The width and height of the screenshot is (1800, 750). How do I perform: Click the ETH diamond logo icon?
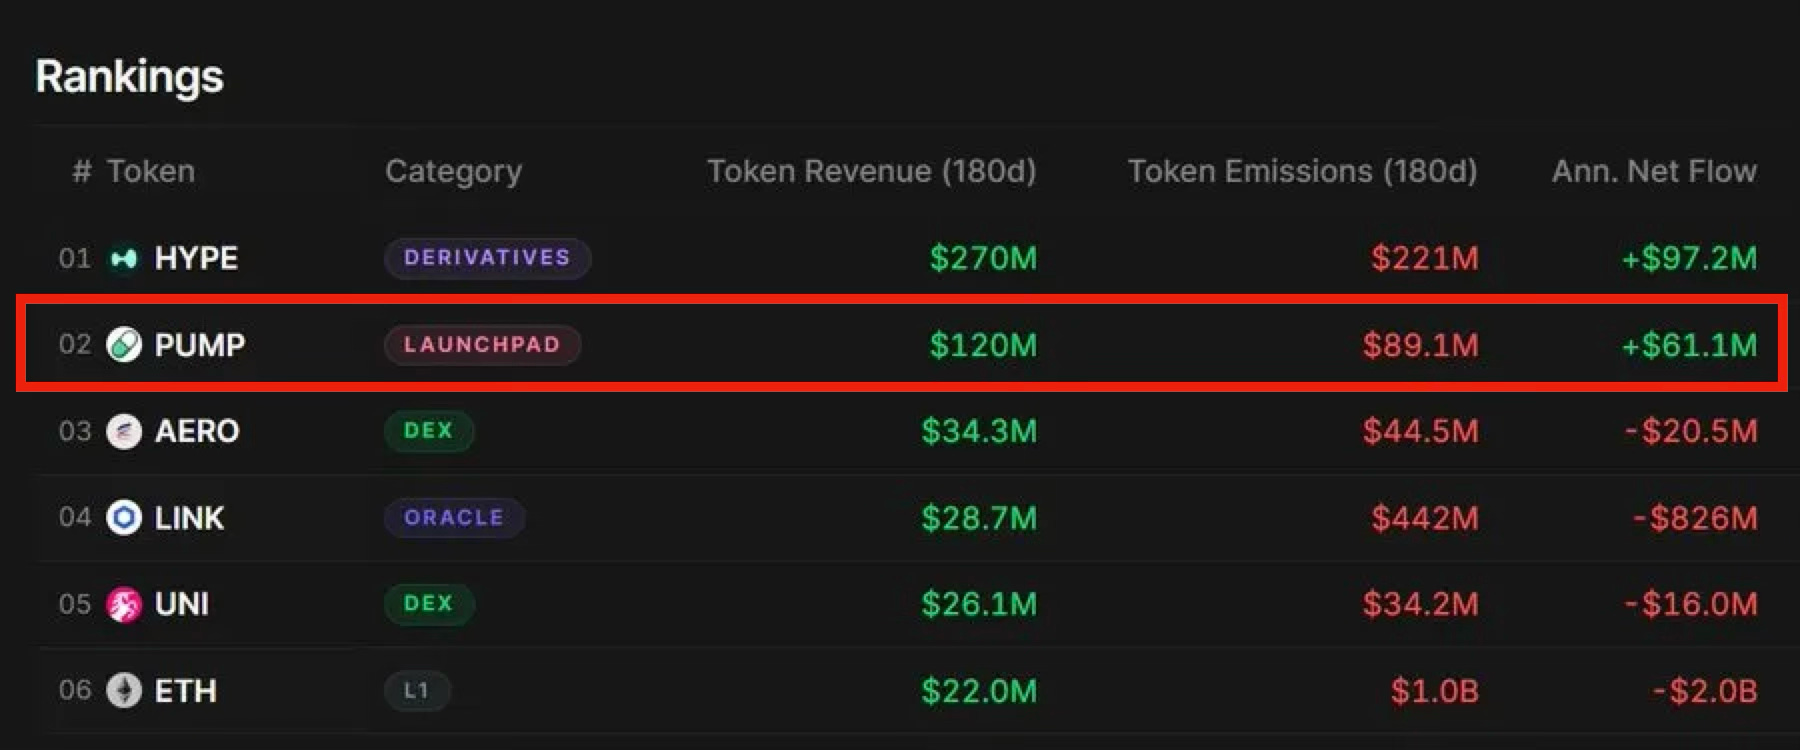124,691
